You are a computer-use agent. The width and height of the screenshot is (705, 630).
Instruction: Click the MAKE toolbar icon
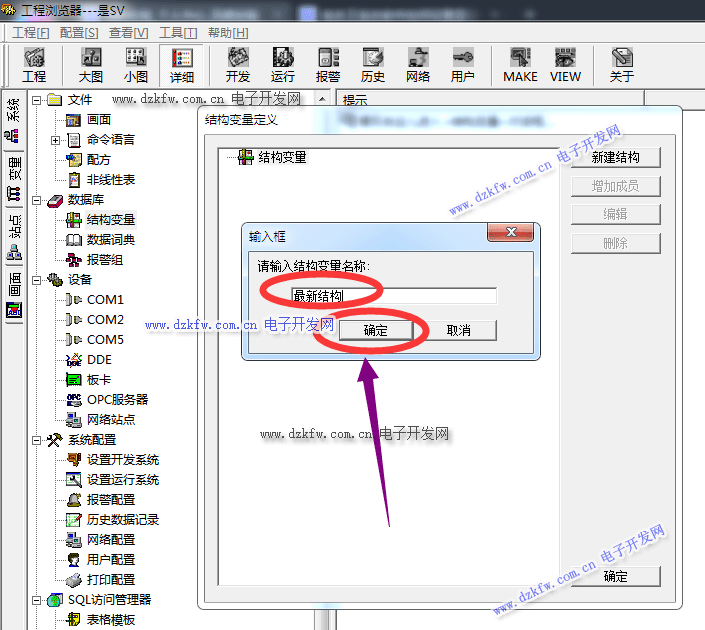click(520, 64)
